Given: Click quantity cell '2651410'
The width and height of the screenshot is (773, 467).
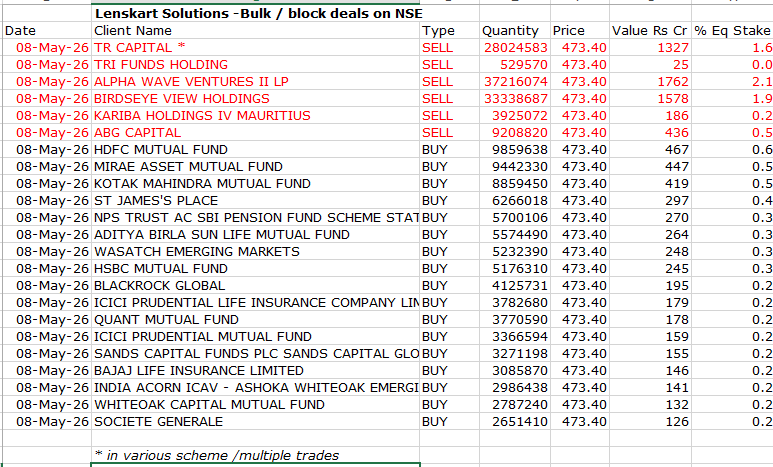Looking at the screenshot, I should coord(515,422).
